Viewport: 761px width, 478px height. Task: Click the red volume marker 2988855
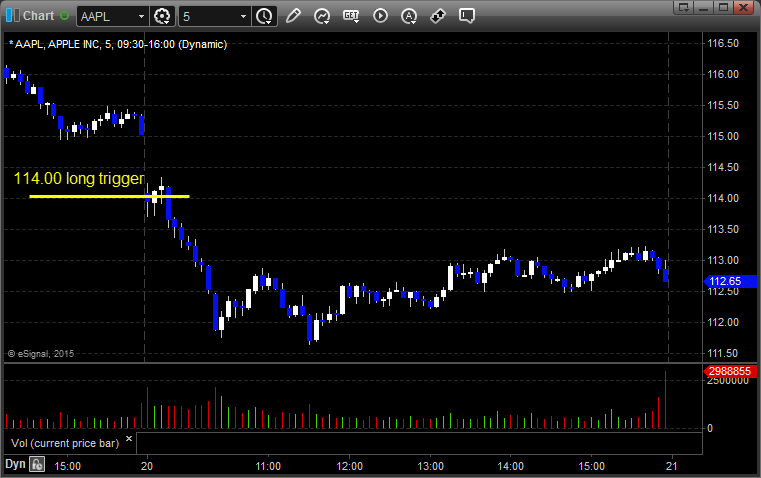(730, 371)
